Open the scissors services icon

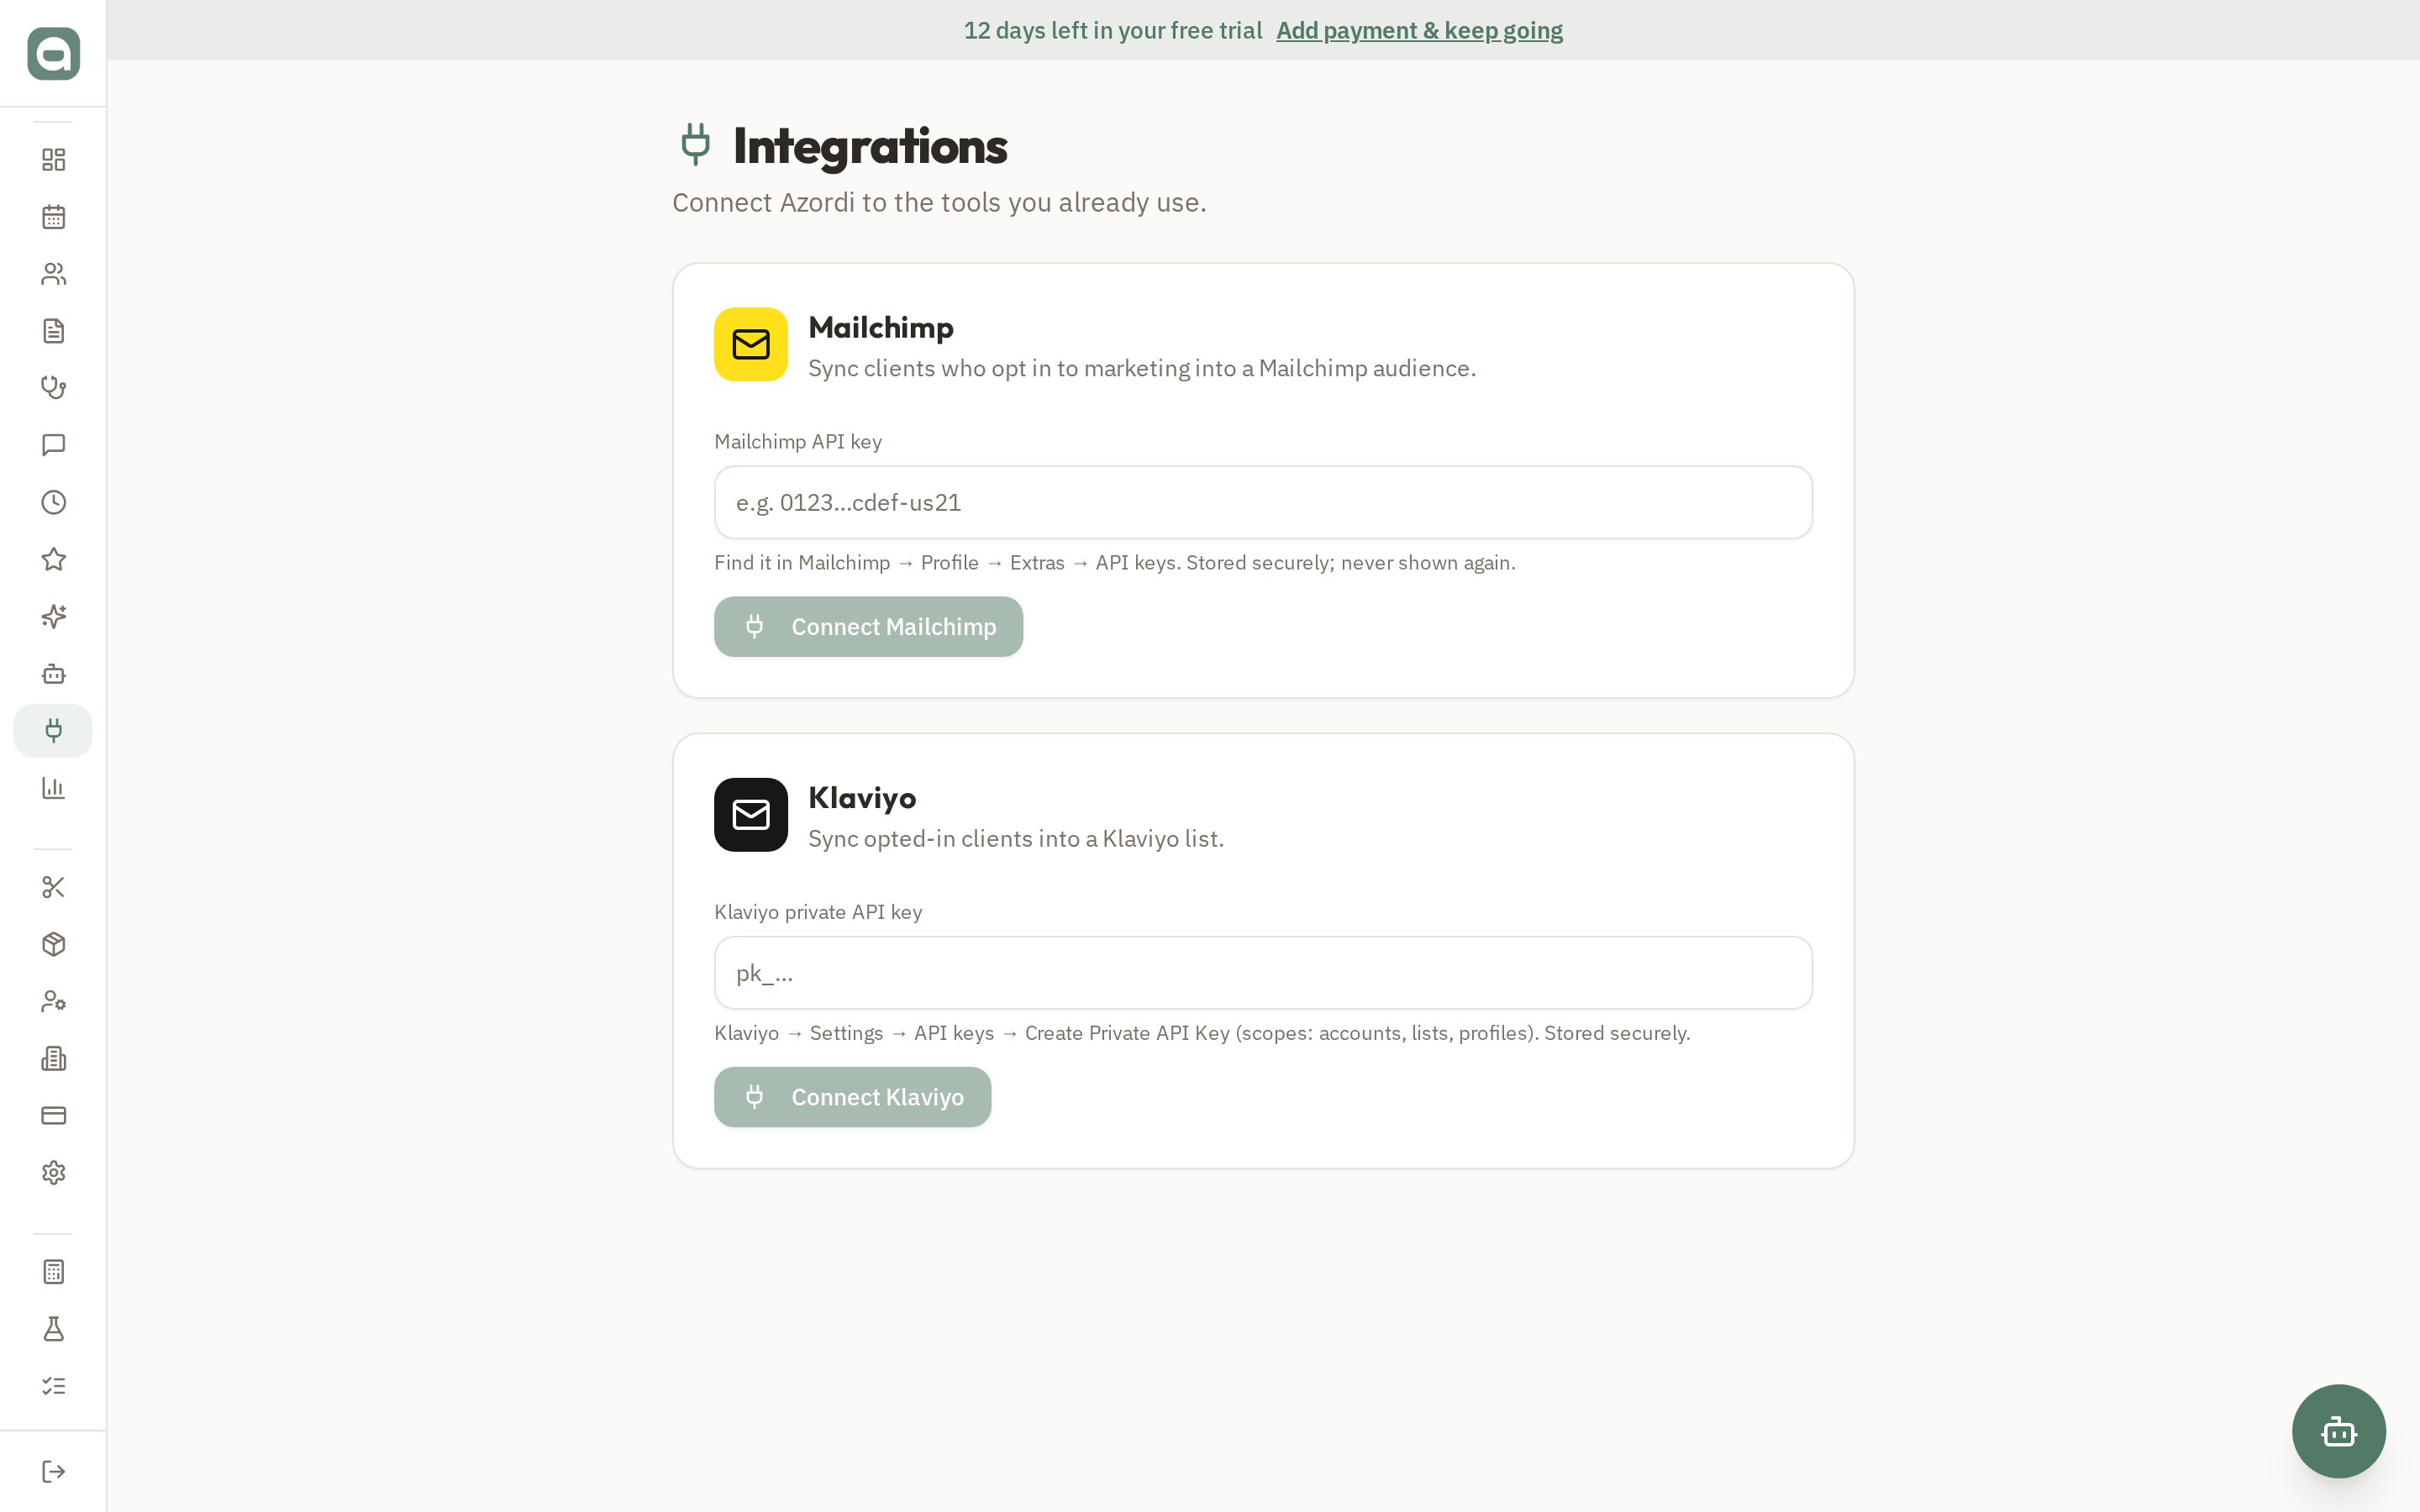(x=53, y=887)
